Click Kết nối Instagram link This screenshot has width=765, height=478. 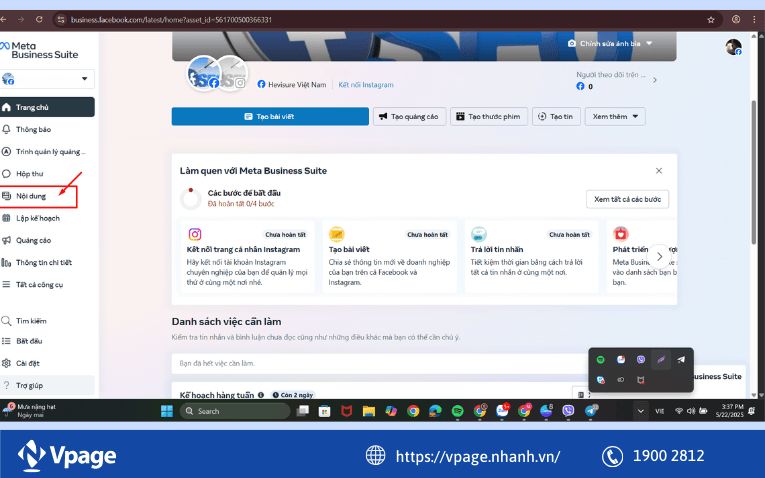[x=365, y=85]
